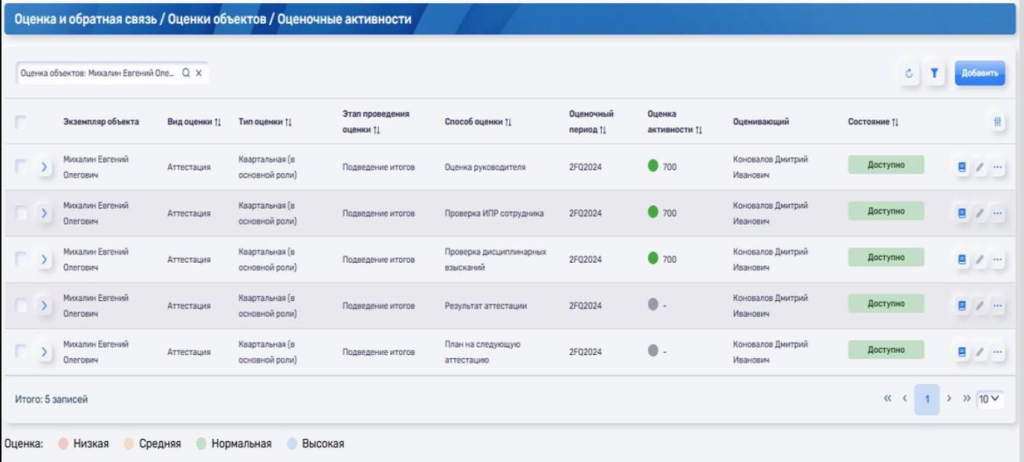Clear the search field with the X icon
This screenshot has width=1024, height=462.
tap(199, 73)
